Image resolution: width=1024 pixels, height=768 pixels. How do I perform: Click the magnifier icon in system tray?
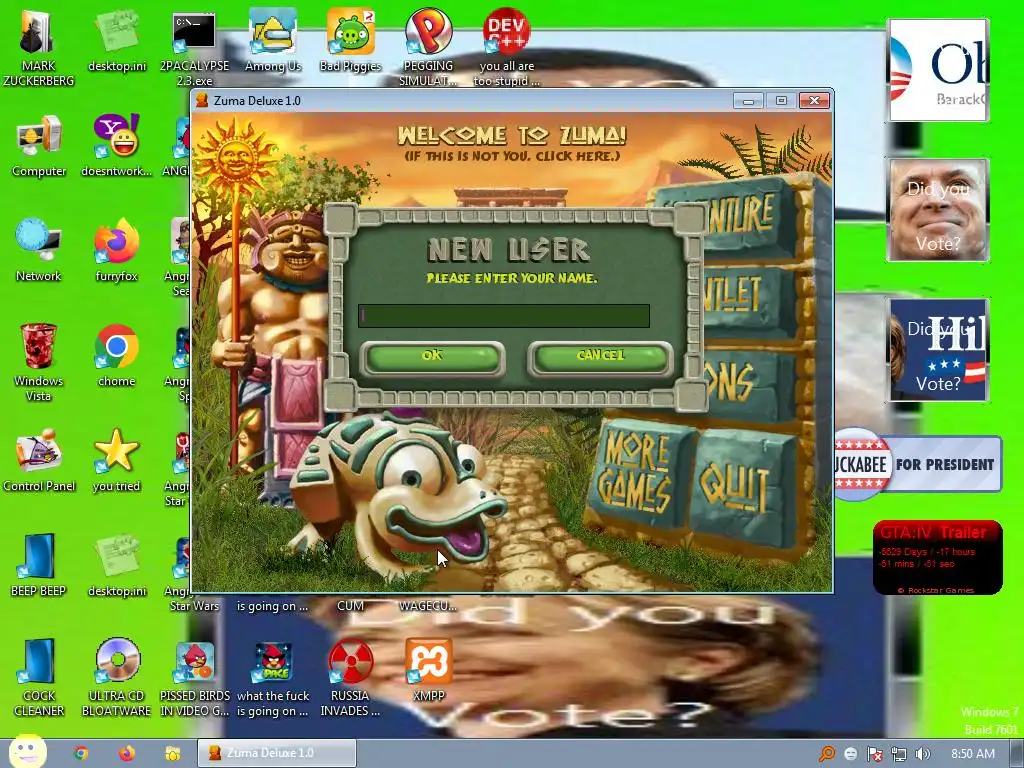[827, 754]
